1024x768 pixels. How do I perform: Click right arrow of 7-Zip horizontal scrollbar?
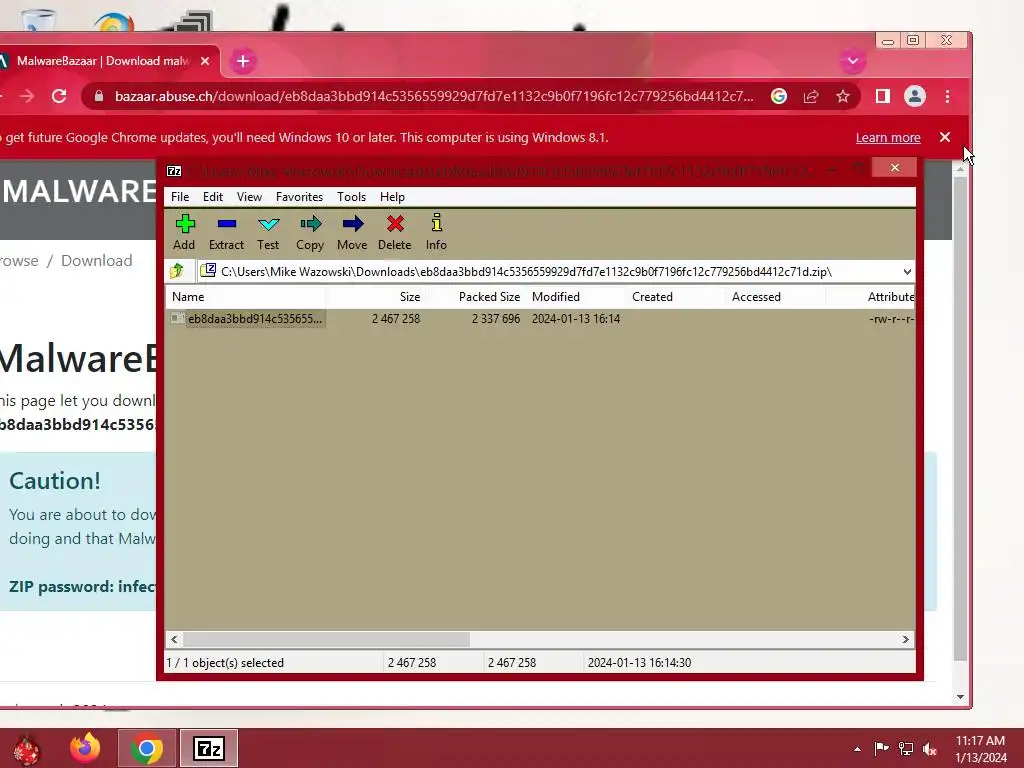(906, 639)
